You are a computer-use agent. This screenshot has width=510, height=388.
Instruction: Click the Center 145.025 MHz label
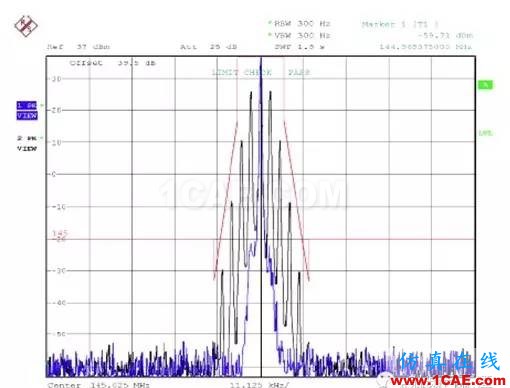(x=99, y=385)
